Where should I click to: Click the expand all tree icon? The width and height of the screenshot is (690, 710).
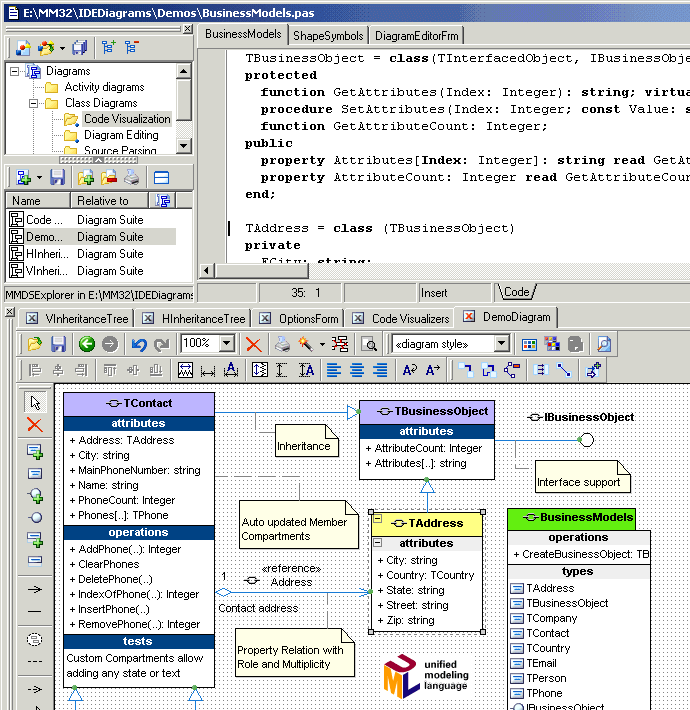(108, 47)
